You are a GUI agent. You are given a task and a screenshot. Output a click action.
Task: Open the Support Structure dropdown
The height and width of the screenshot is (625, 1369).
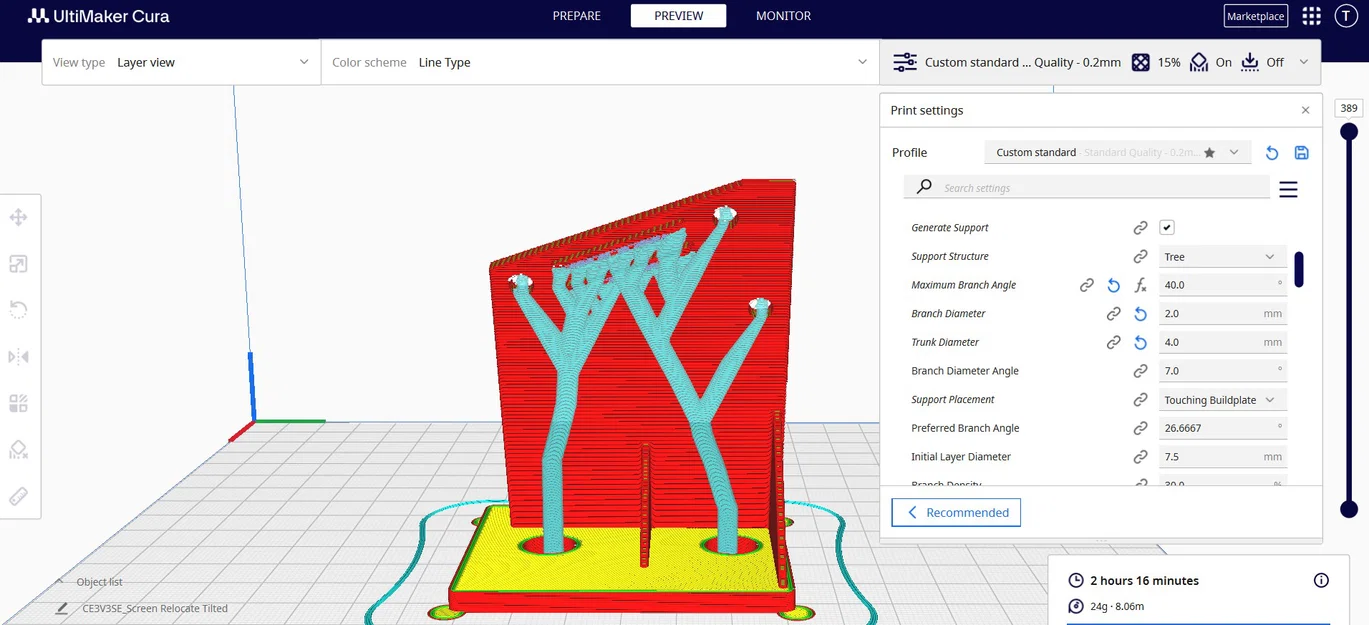point(1221,256)
